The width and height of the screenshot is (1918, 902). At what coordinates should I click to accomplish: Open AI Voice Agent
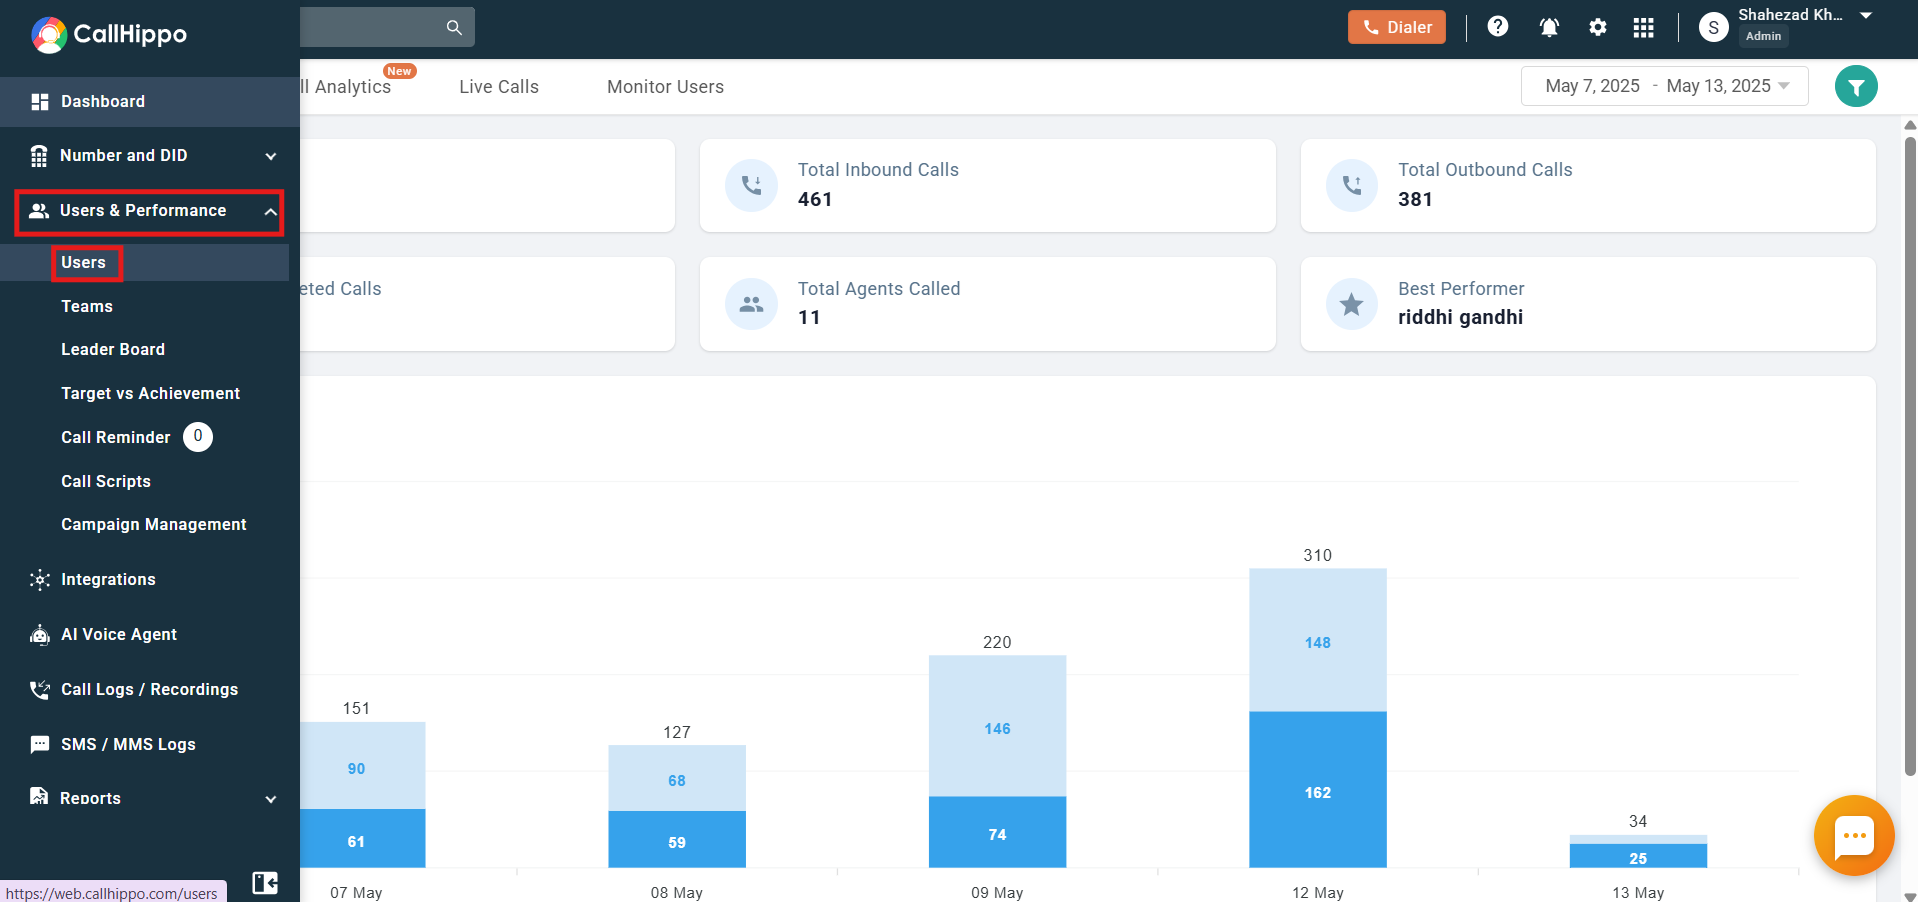click(119, 634)
